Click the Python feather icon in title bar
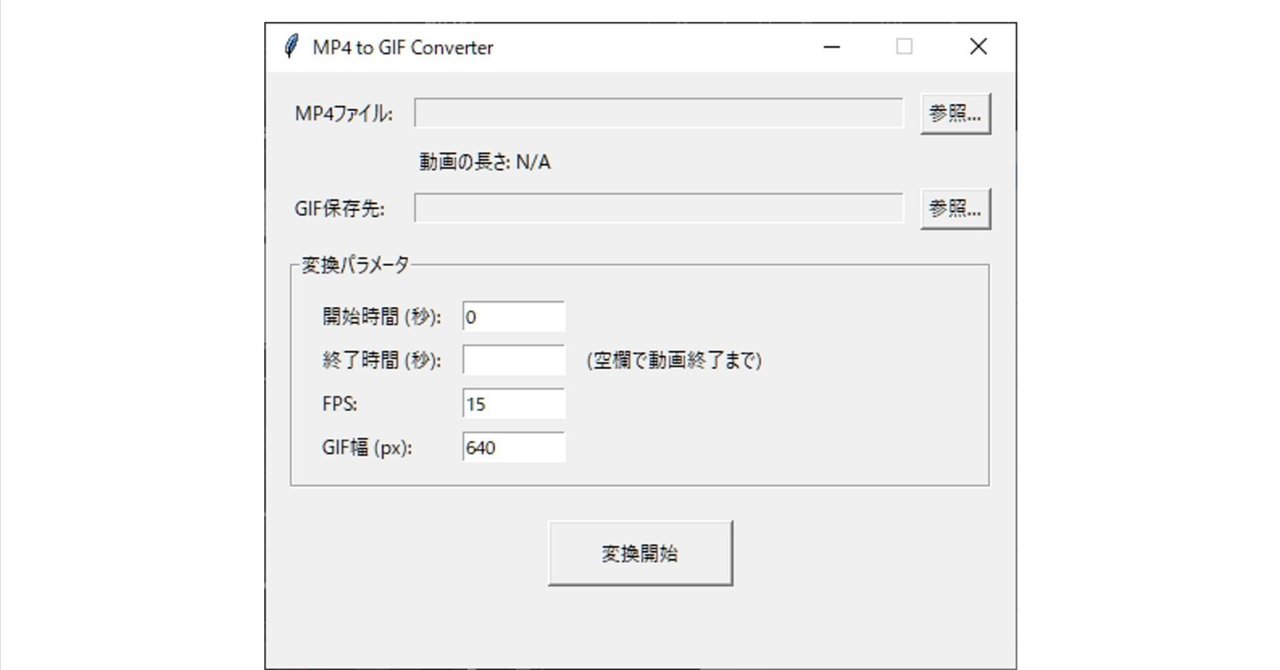The image size is (1280, 670). coord(292,45)
